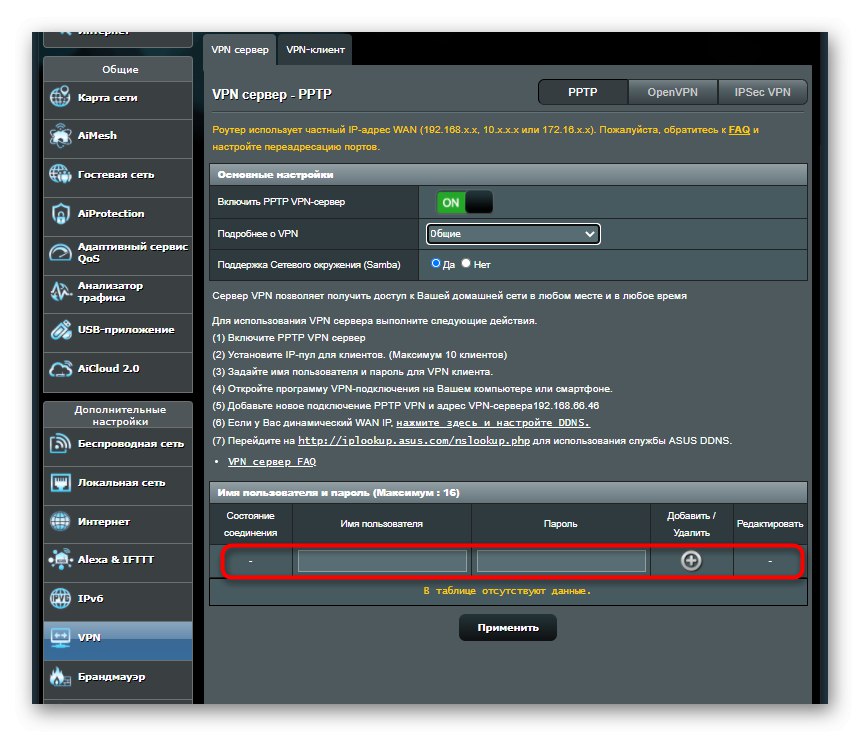
Task: Click the VPN monitor icon in sidebar
Action: (60, 637)
